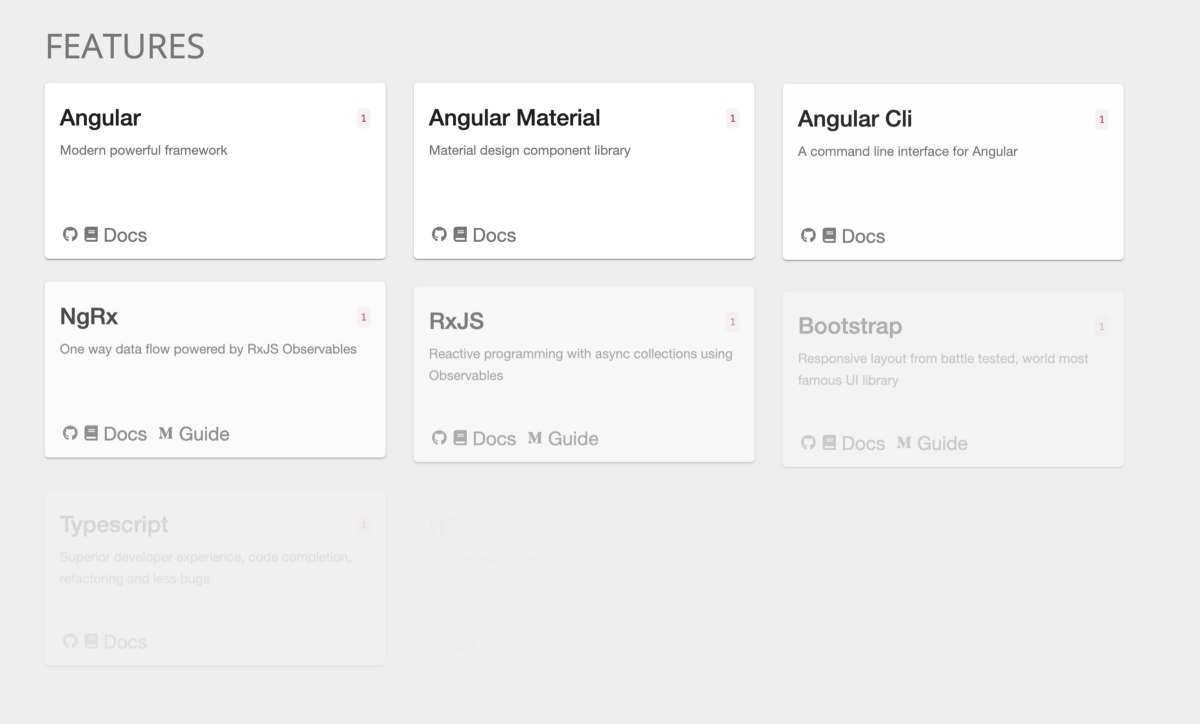Open the Docs link in the Angular Cli card
1200x724 pixels.
point(863,236)
